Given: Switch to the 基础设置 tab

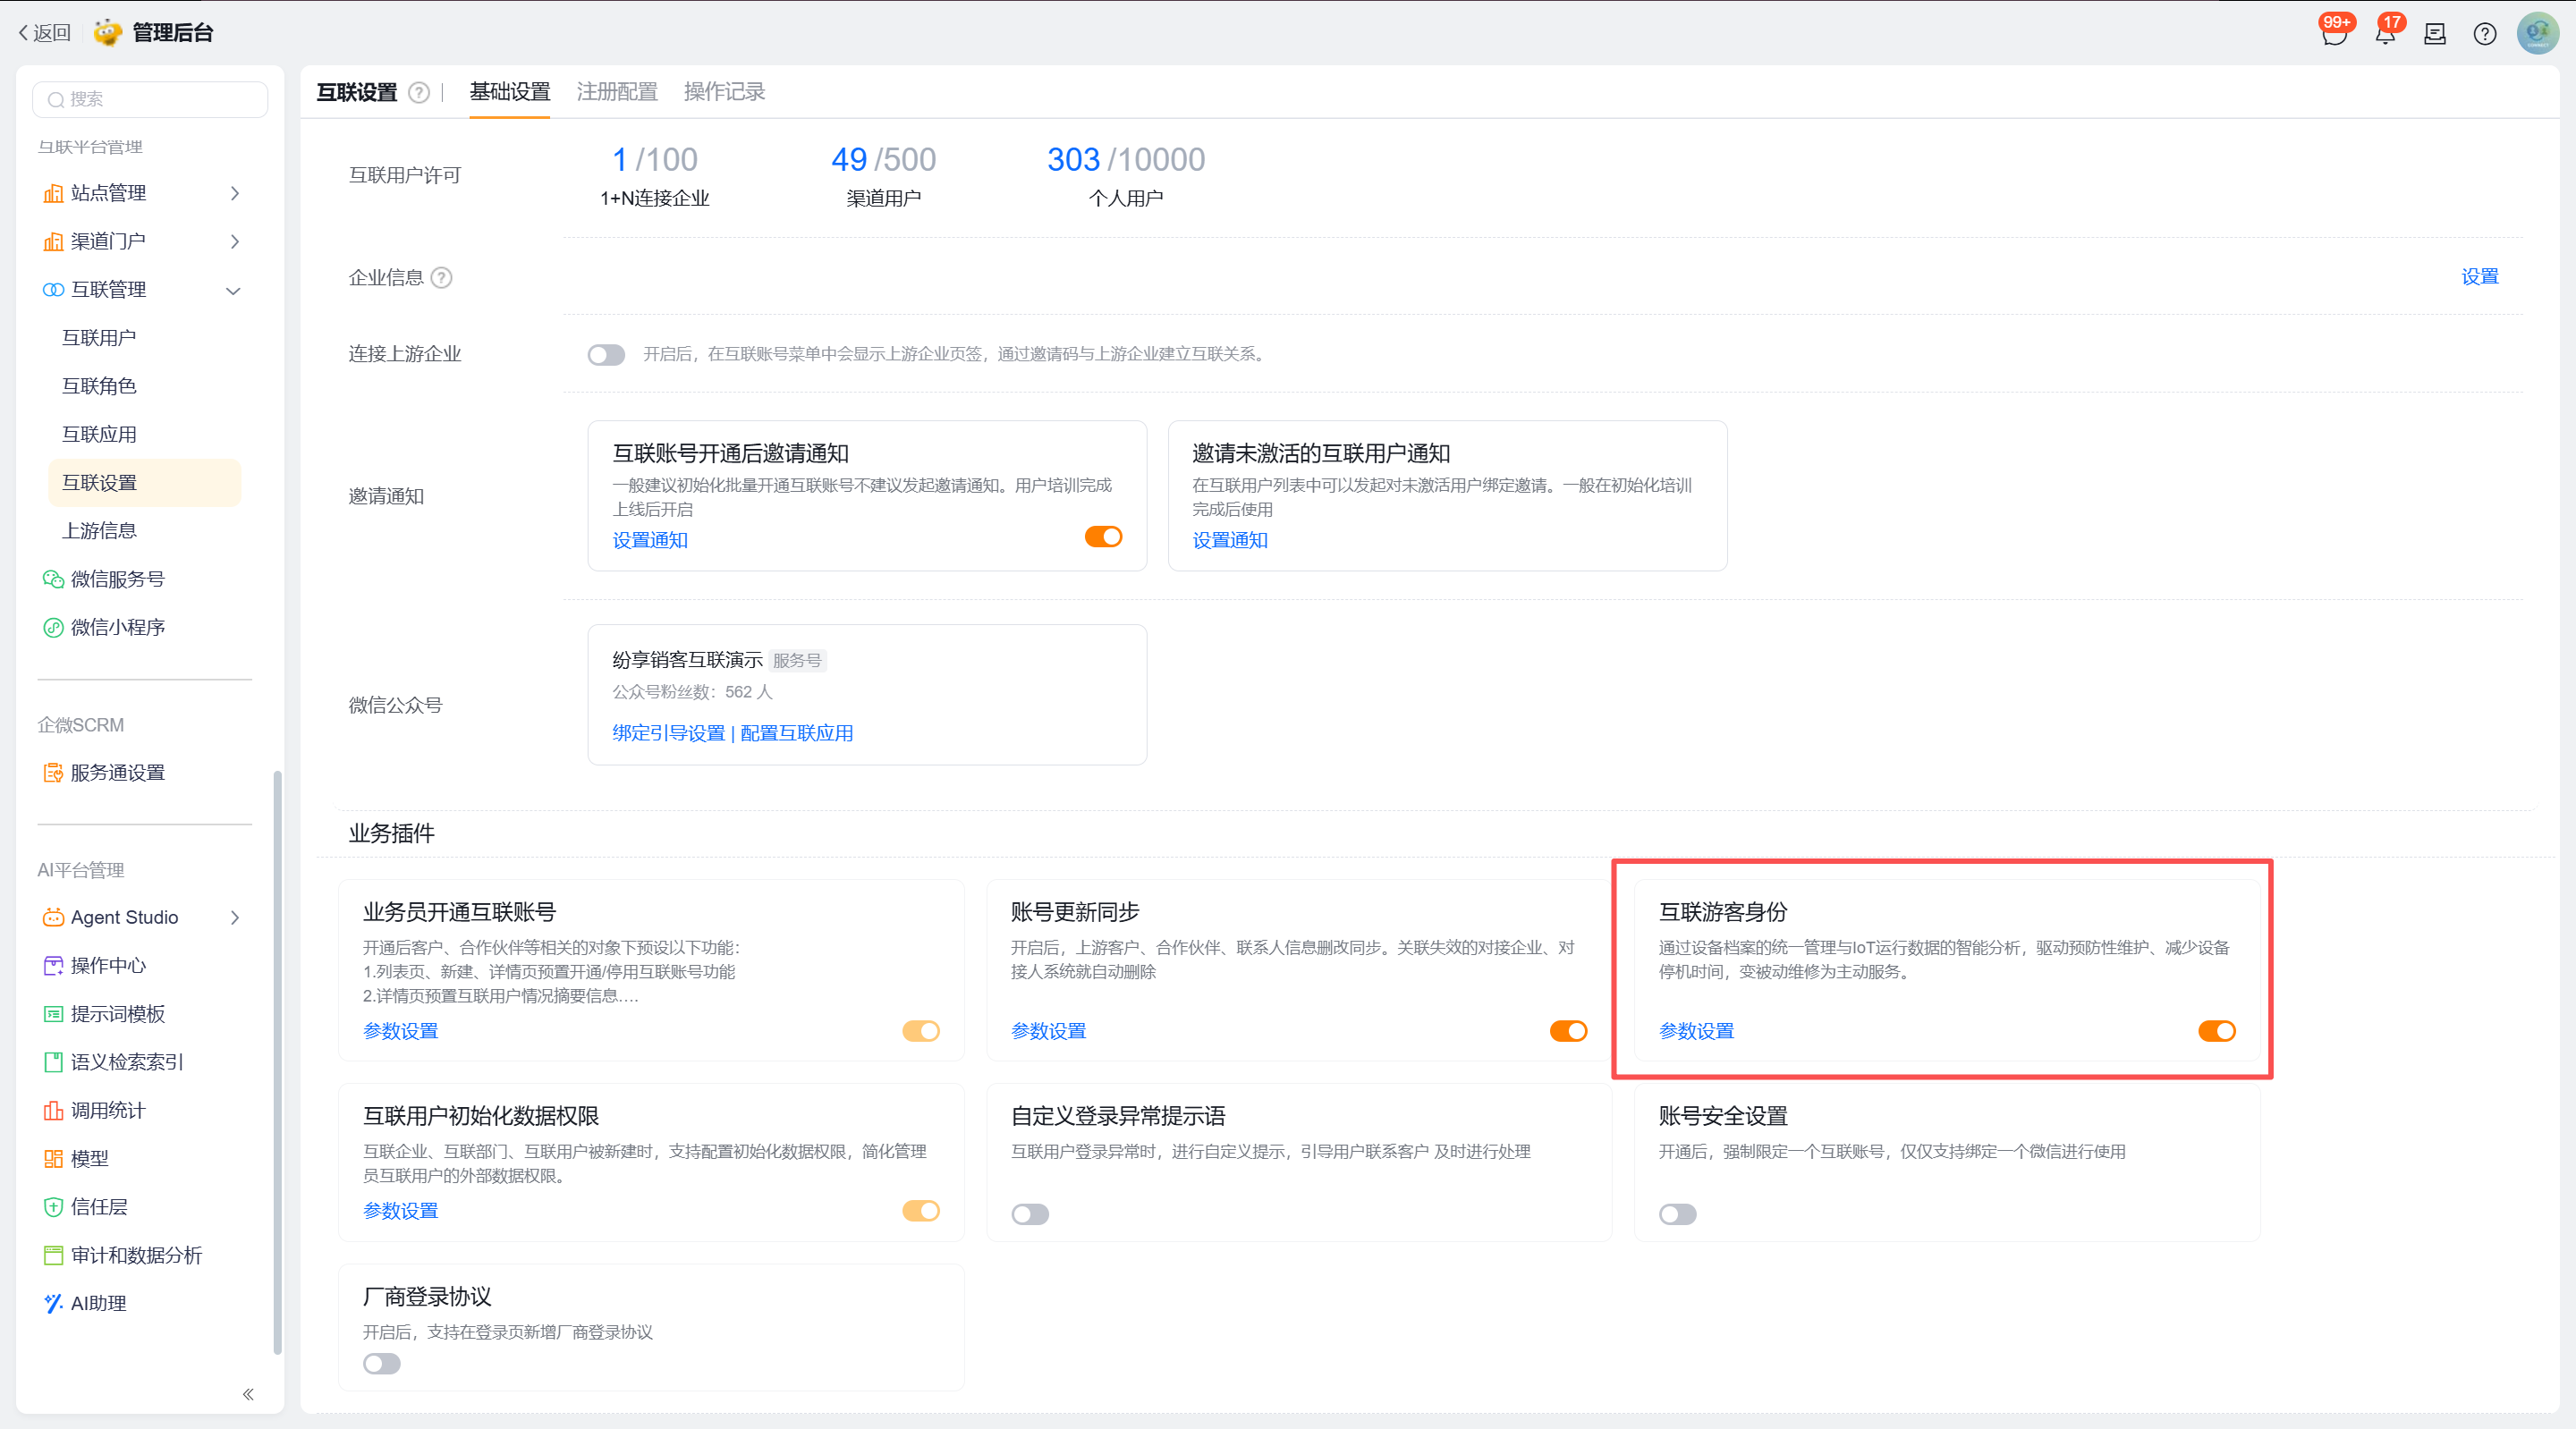Looking at the screenshot, I should click(510, 92).
